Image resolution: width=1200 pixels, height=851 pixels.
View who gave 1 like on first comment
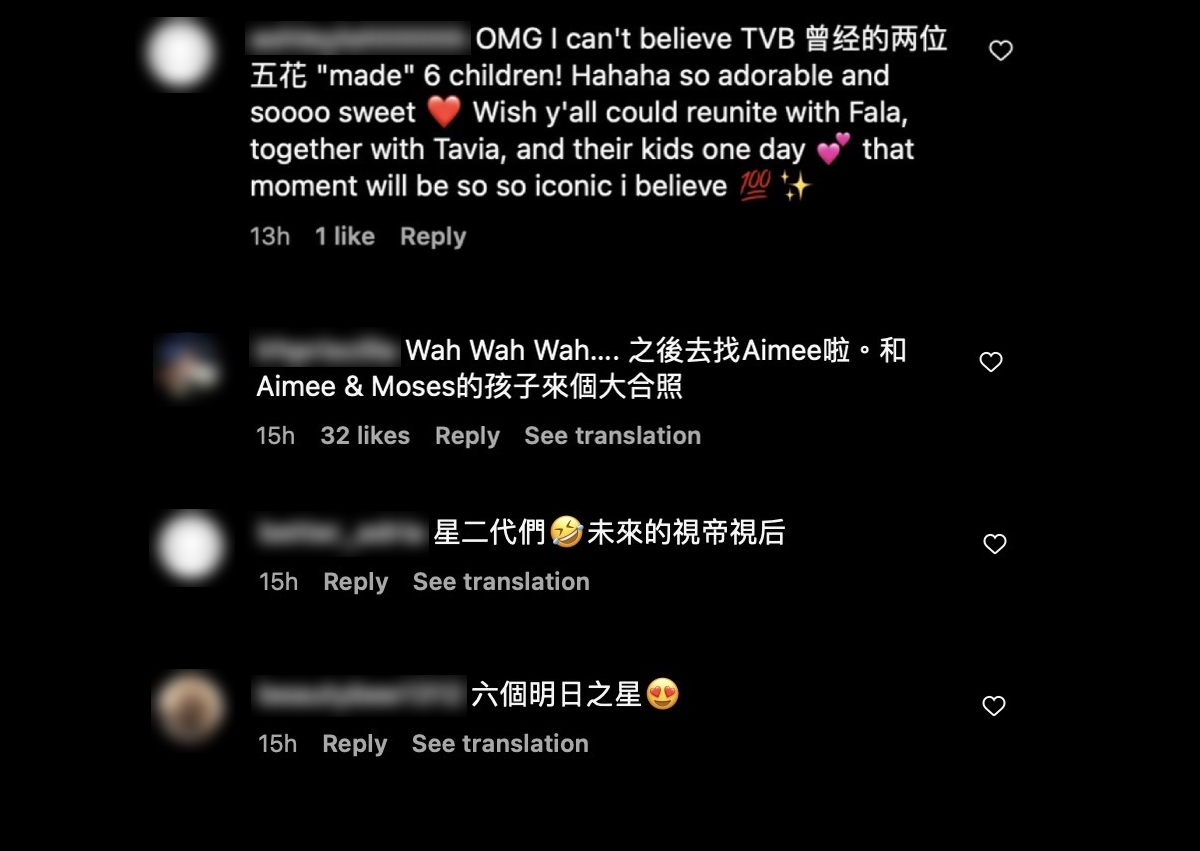pyautogui.click(x=345, y=237)
